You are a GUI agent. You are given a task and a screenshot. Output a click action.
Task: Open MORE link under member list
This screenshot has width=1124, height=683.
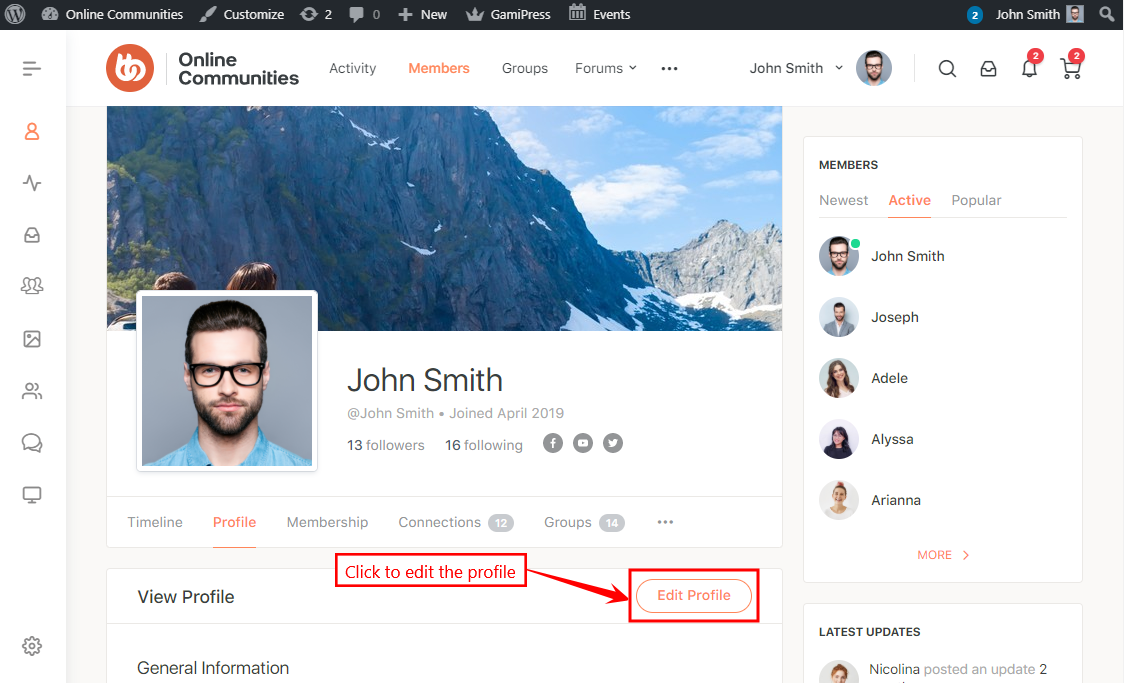941,554
